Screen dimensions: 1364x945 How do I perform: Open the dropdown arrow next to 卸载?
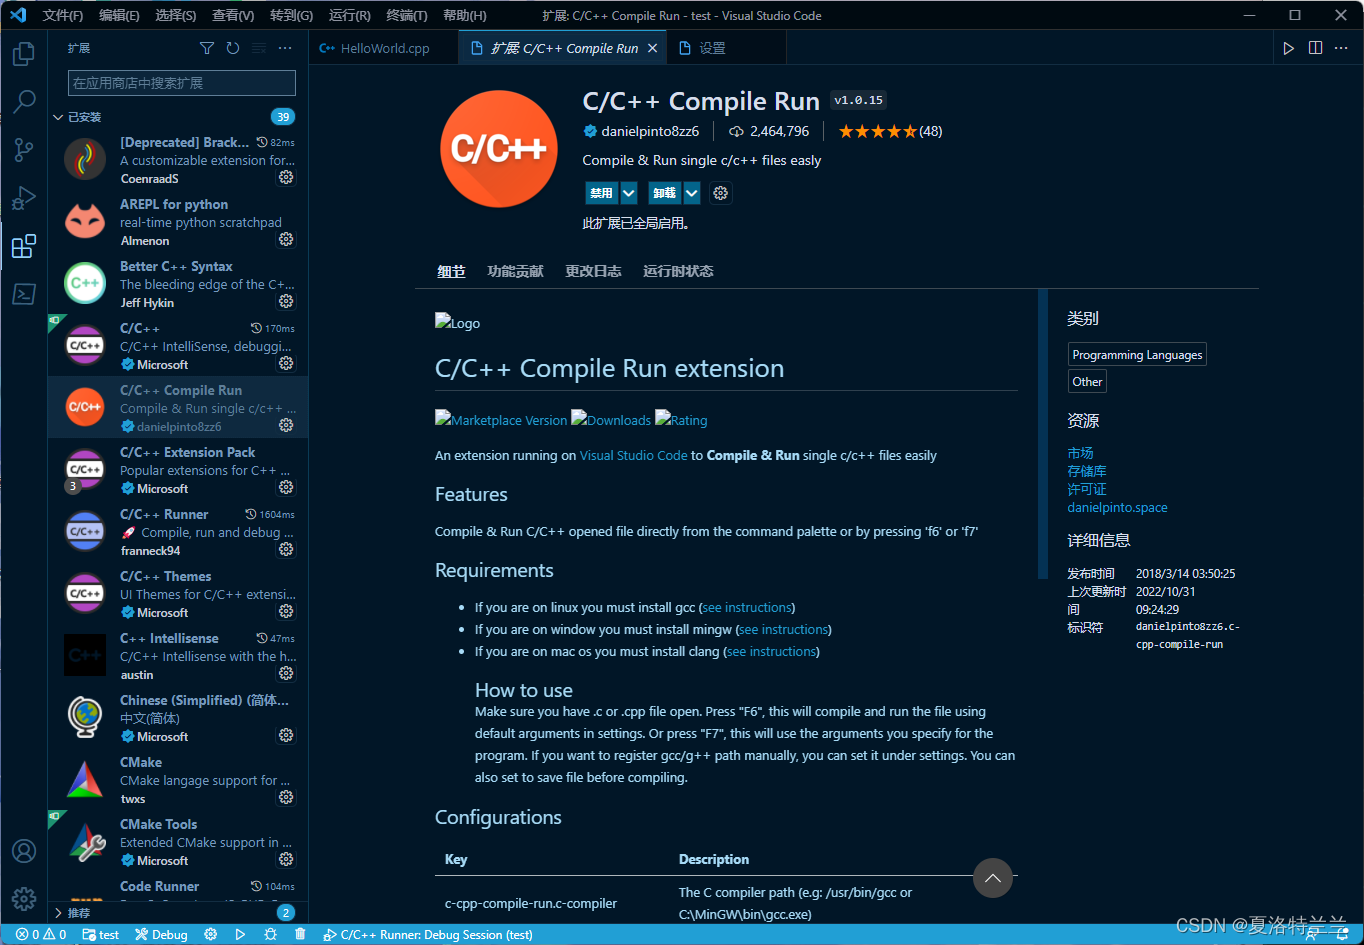(691, 193)
